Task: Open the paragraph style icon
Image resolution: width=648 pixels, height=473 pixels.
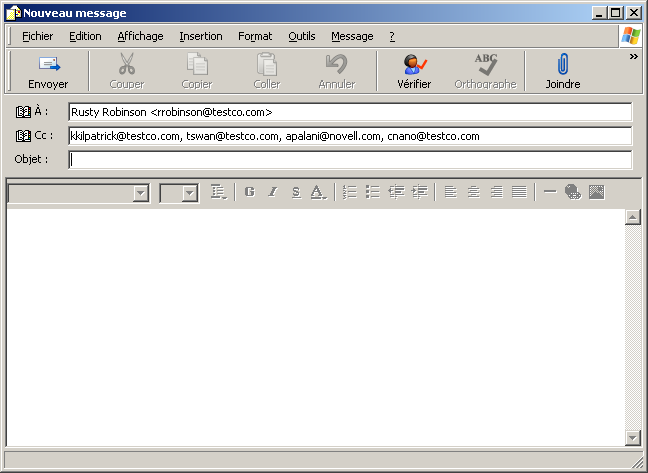Action: pos(218,192)
